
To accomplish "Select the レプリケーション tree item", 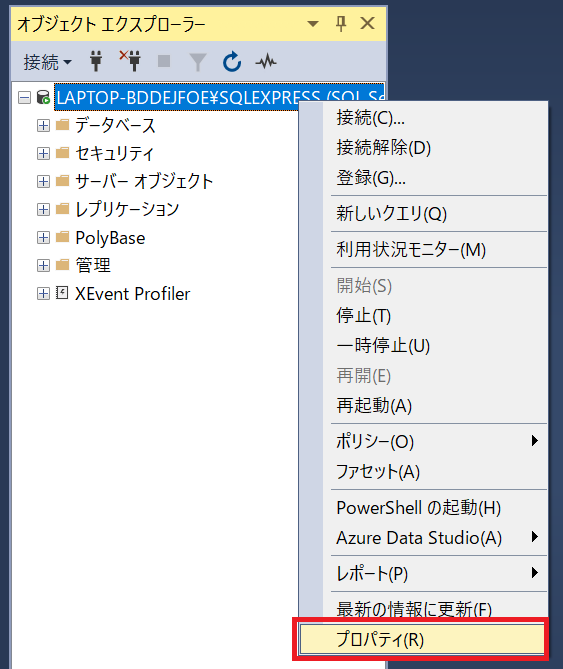I will [127, 209].
